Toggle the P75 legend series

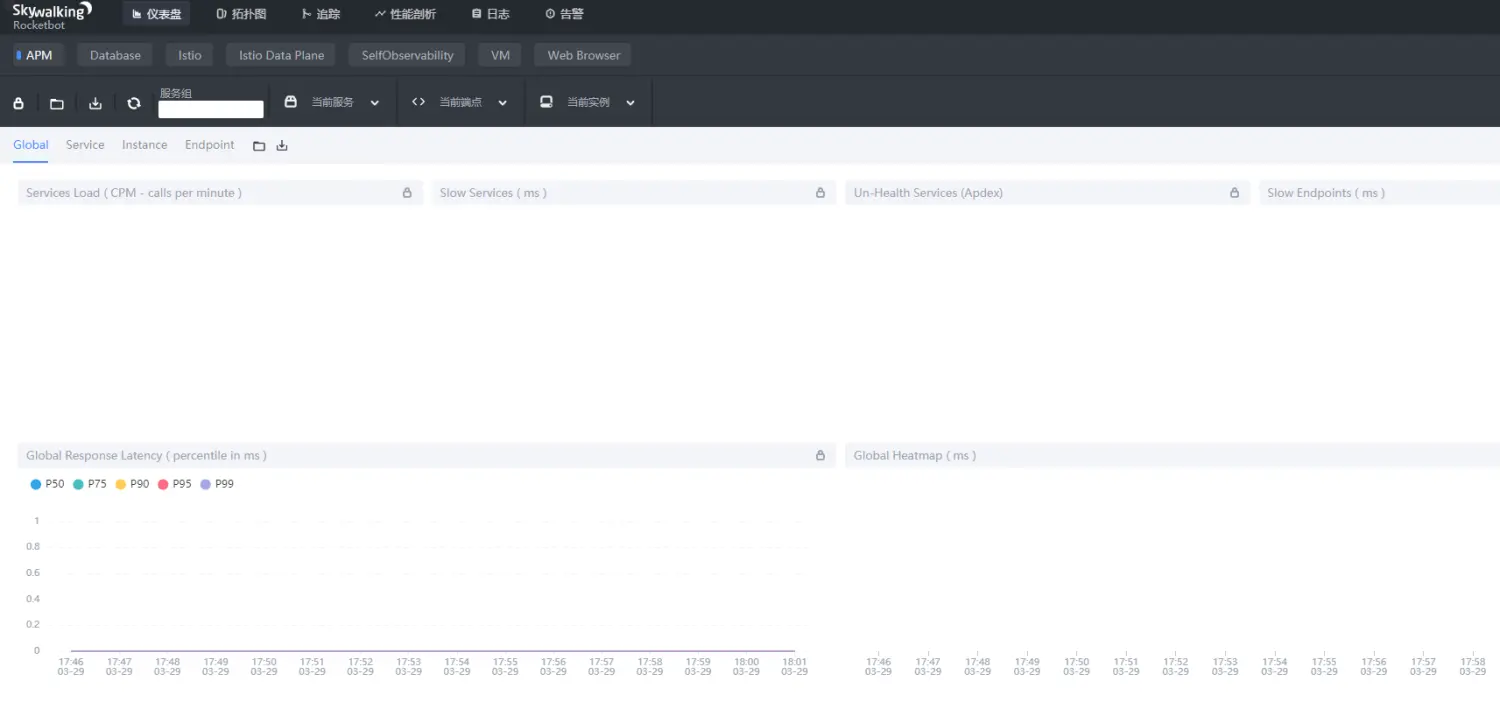[89, 484]
